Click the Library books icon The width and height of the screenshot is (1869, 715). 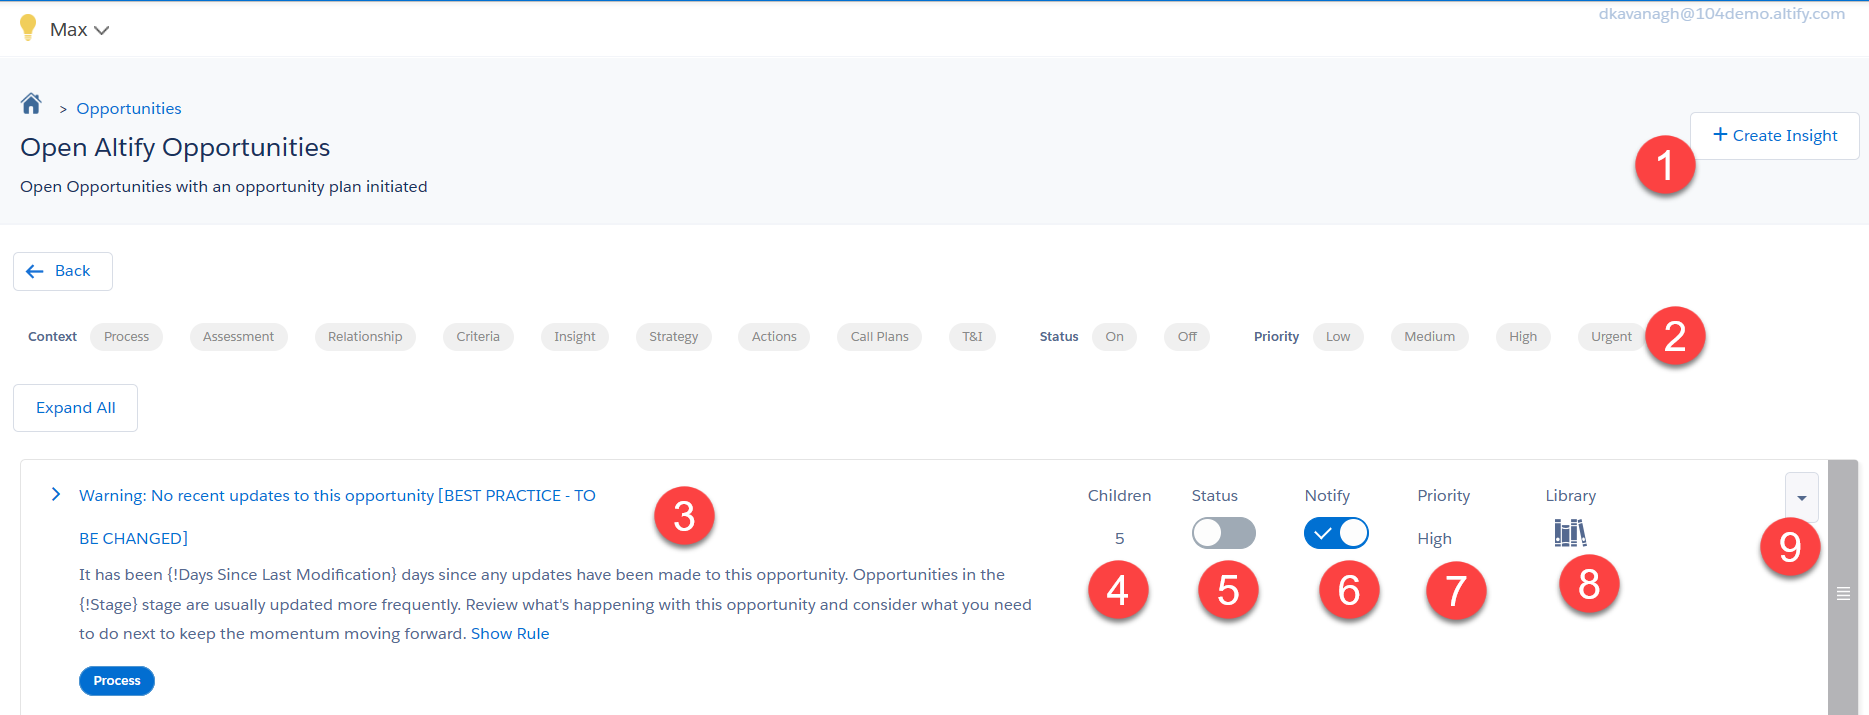[x=1570, y=533]
